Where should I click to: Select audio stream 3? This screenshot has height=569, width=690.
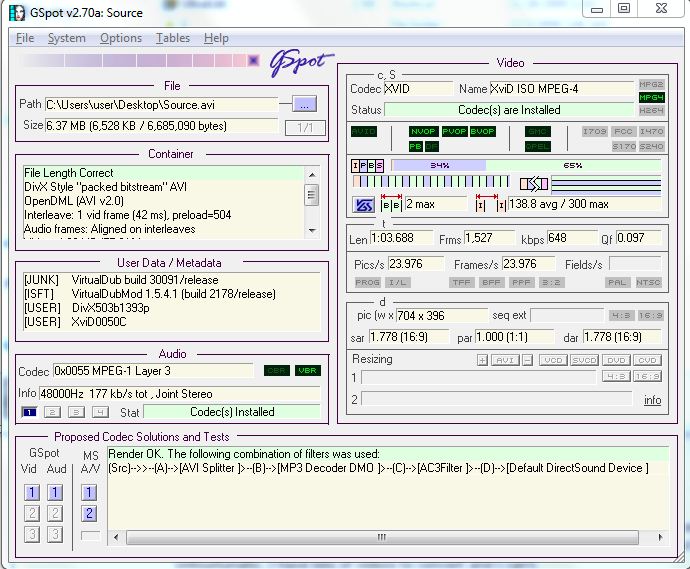point(76,412)
